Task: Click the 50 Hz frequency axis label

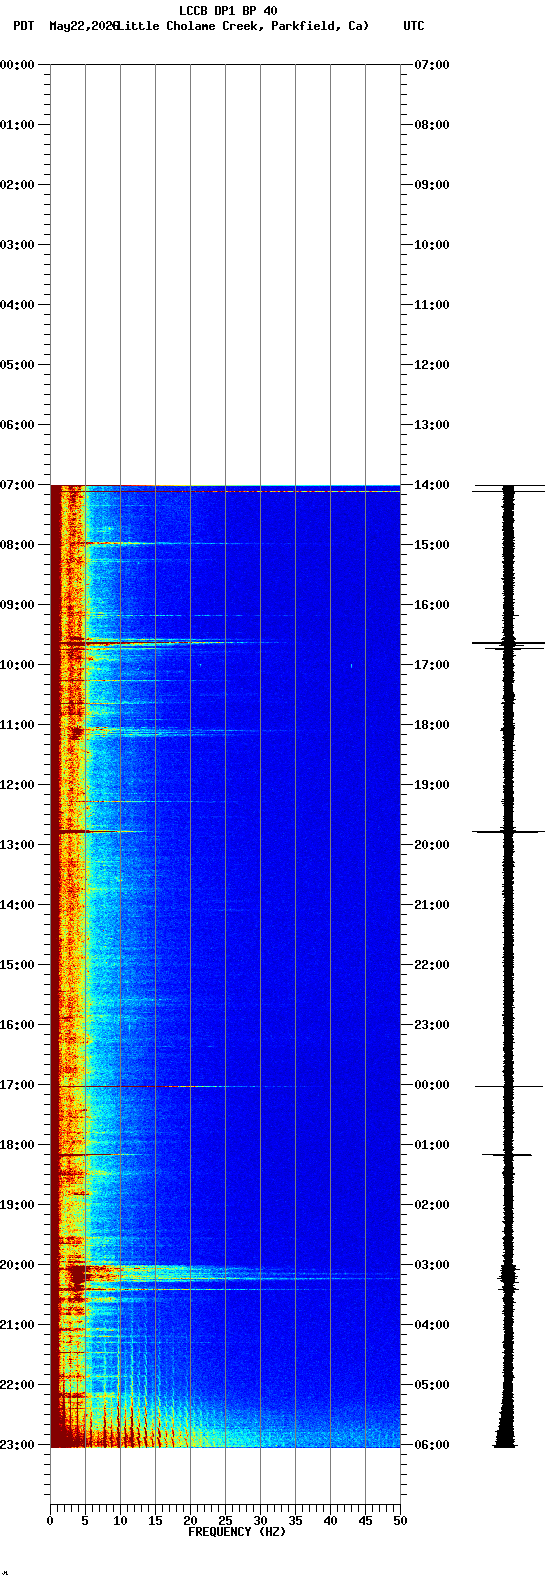Action: coord(400,1522)
